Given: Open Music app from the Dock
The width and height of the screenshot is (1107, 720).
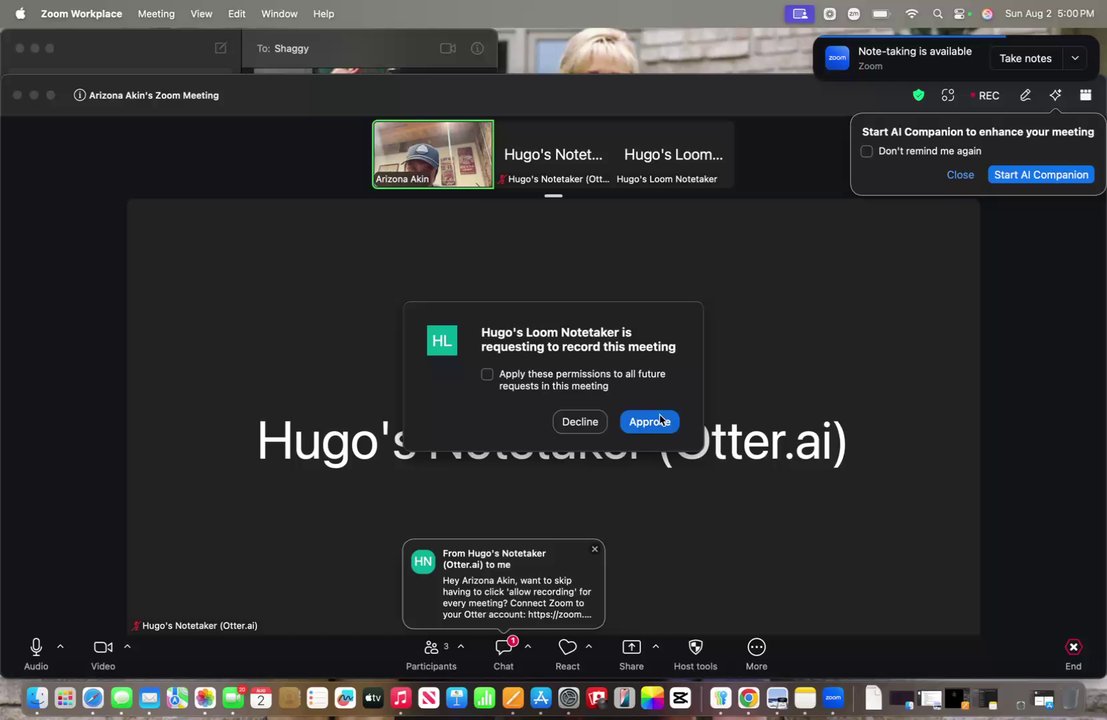Looking at the screenshot, I should (401, 698).
